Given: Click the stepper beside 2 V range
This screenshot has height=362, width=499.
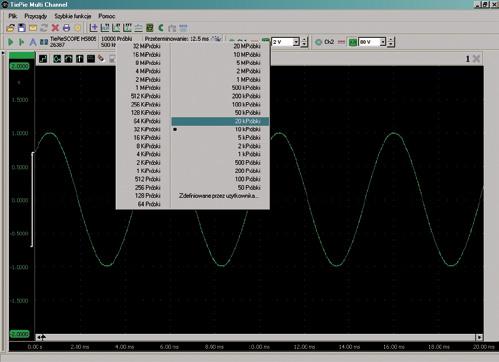Looking at the screenshot, I should pyautogui.click(x=304, y=42).
